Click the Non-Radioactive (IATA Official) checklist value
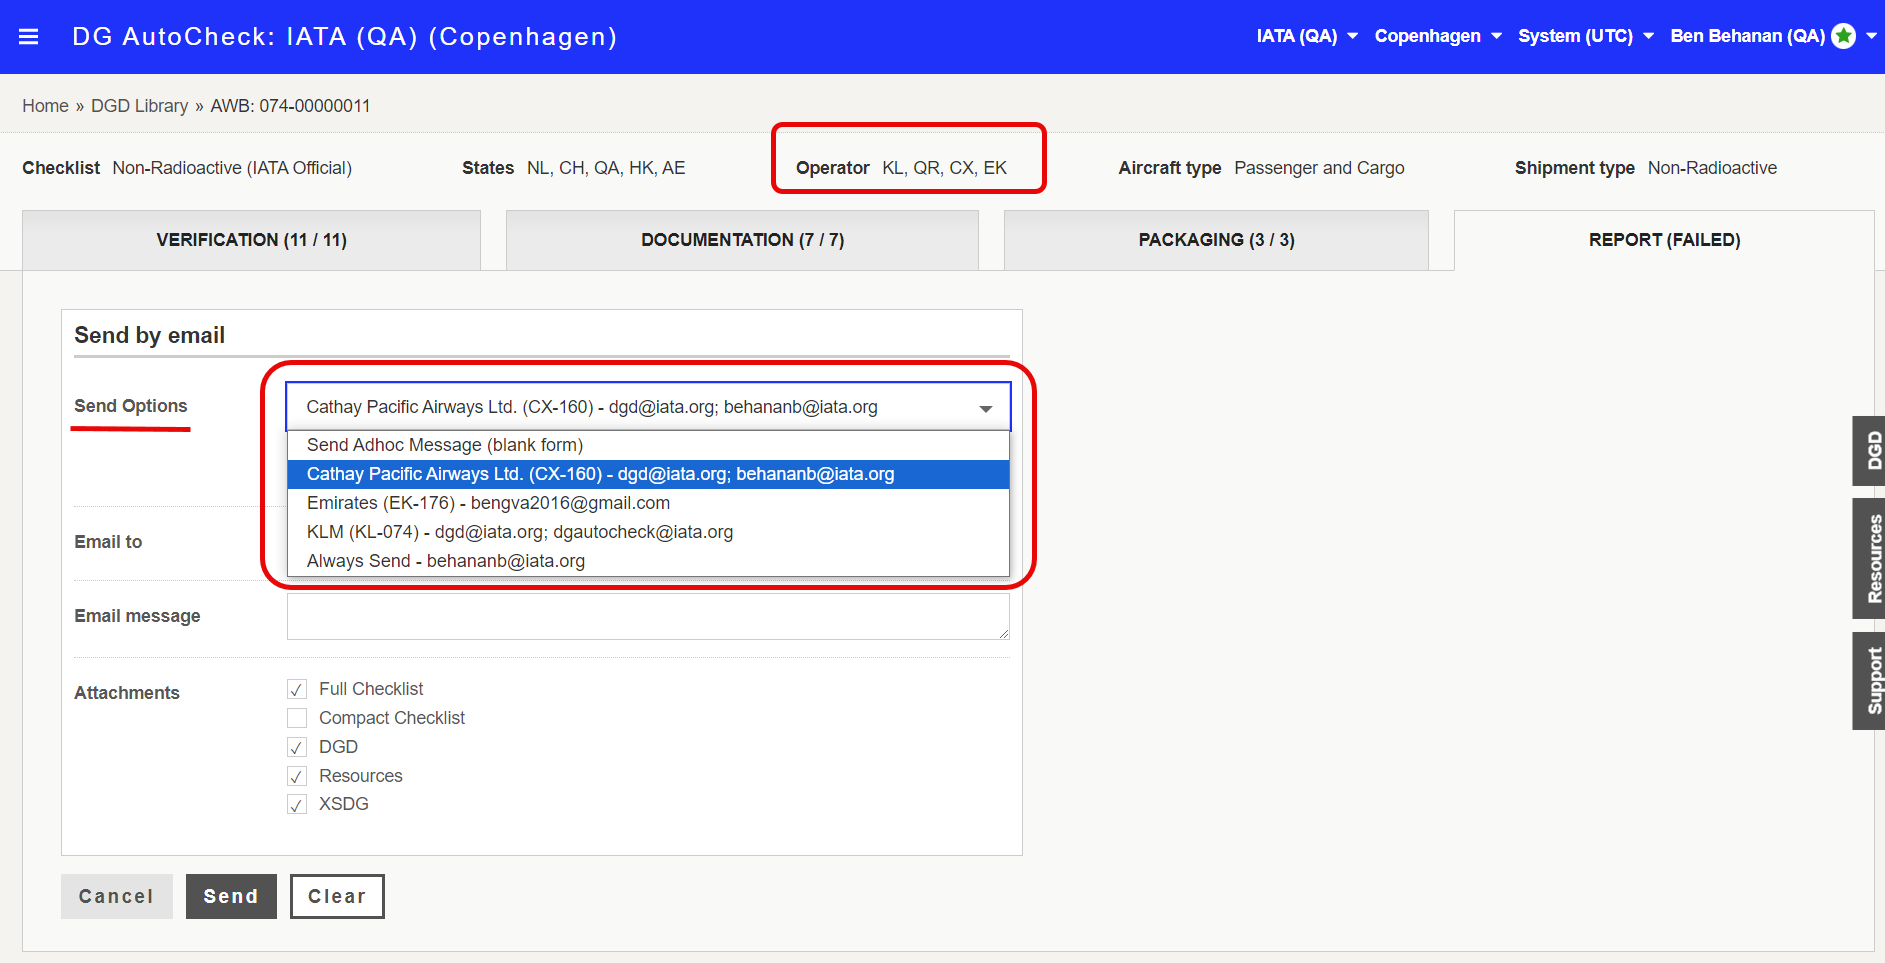This screenshot has width=1885, height=963. (x=232, y=168)
